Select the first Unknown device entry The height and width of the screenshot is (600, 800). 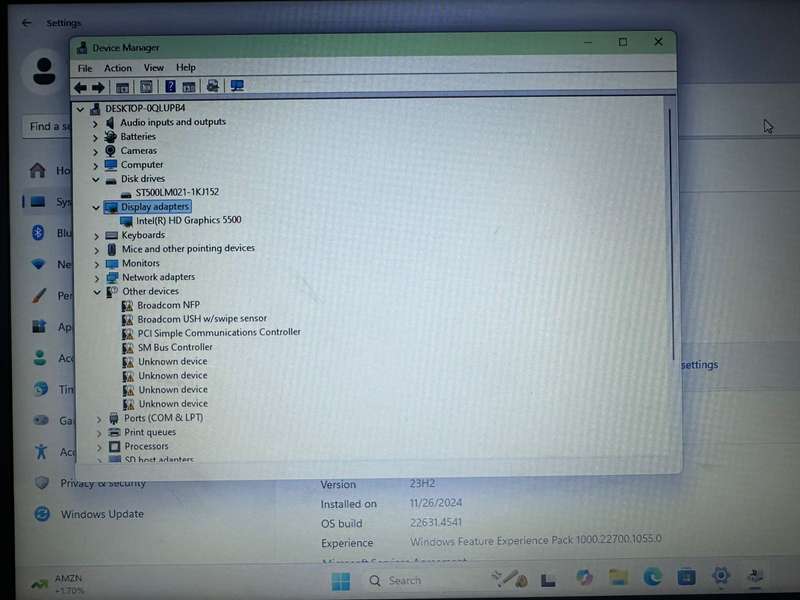click(173, 361)
